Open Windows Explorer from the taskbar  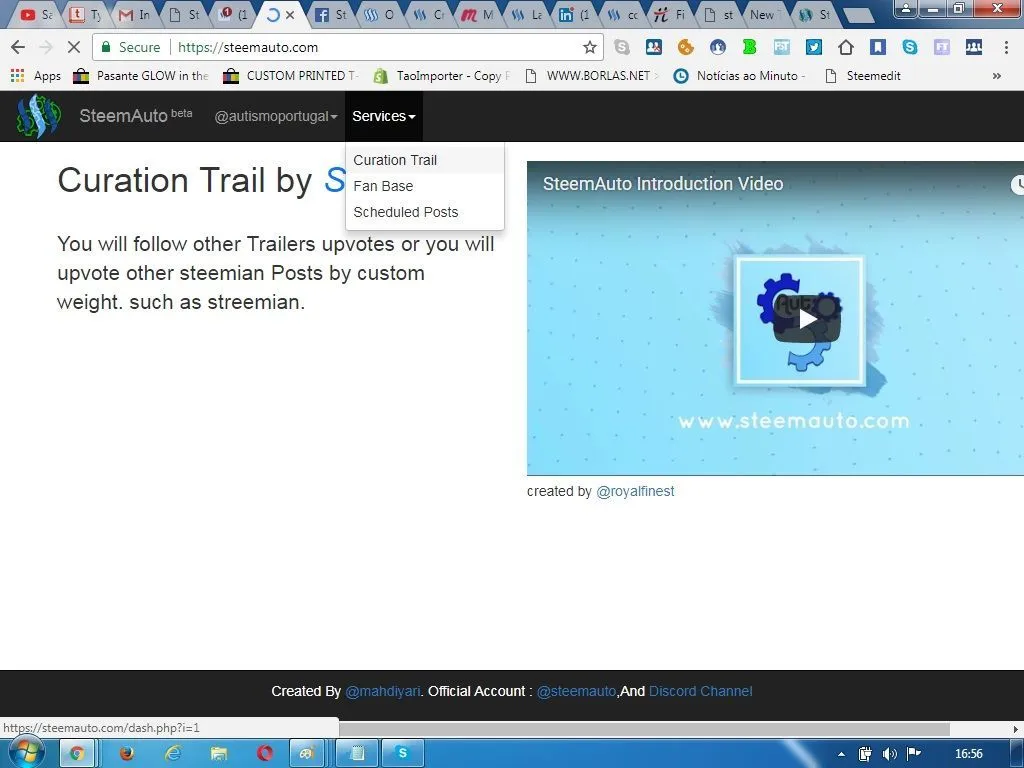coord(219,754)
